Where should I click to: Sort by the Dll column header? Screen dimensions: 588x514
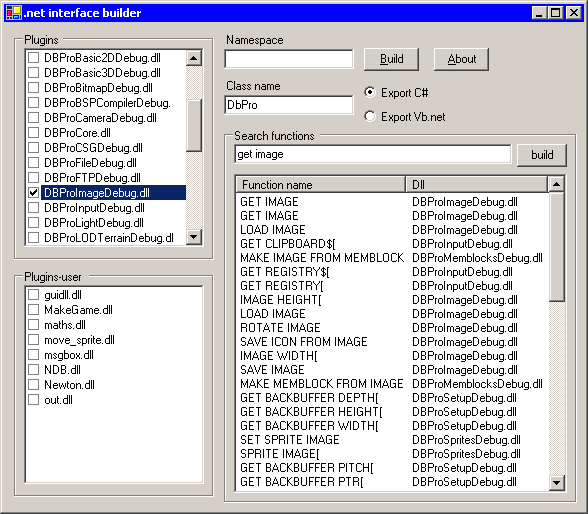(476, 184)
